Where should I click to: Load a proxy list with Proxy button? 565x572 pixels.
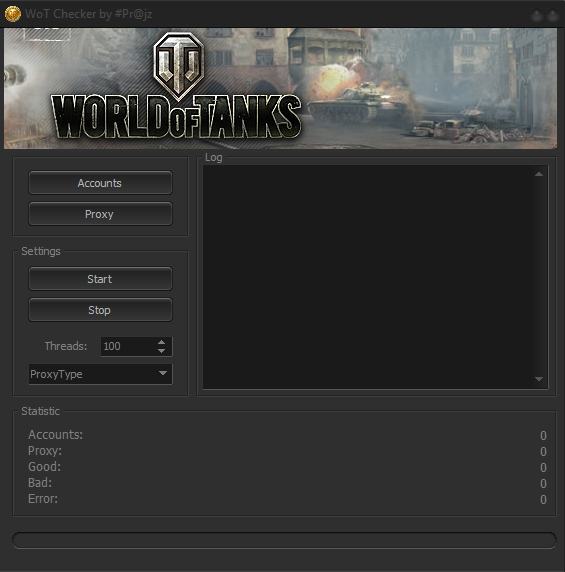100,214
